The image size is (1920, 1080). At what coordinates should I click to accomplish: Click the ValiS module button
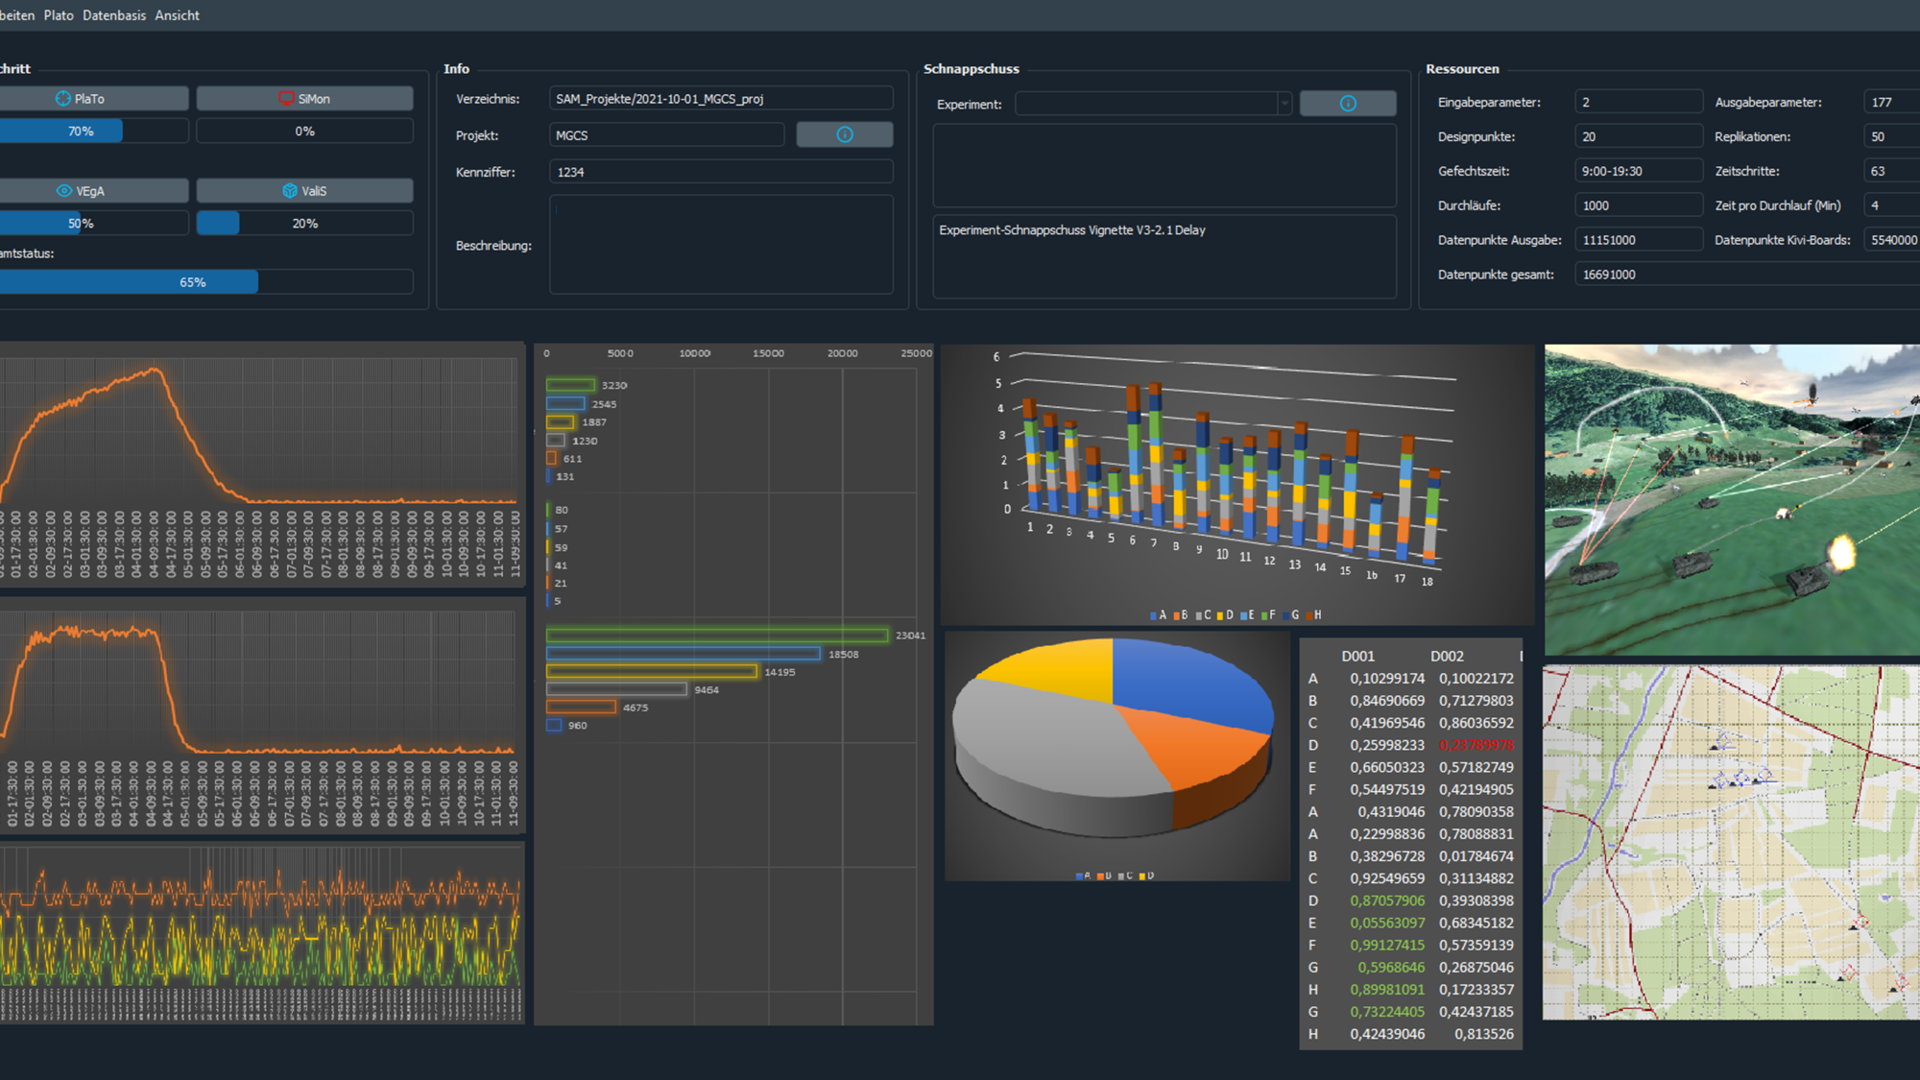point(304,190)
